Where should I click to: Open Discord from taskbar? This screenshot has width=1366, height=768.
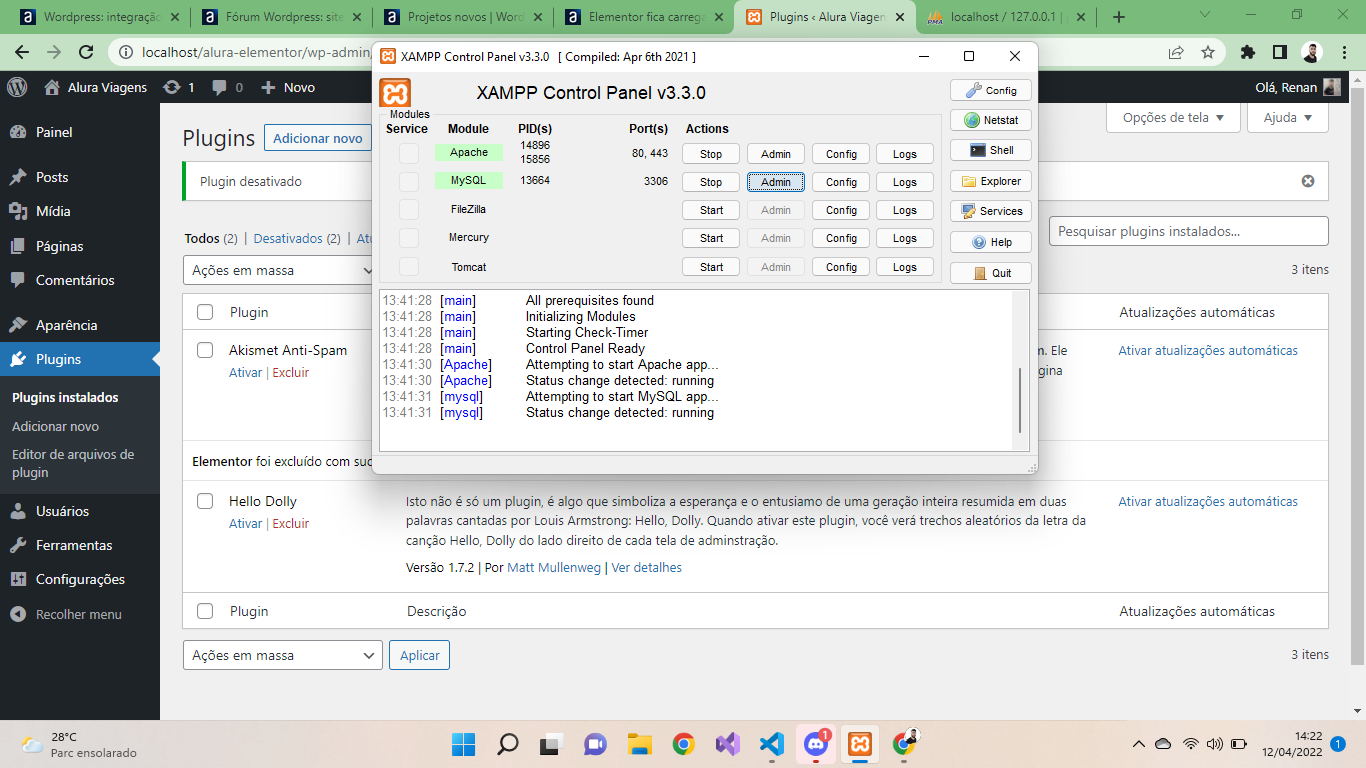(815, 744)
